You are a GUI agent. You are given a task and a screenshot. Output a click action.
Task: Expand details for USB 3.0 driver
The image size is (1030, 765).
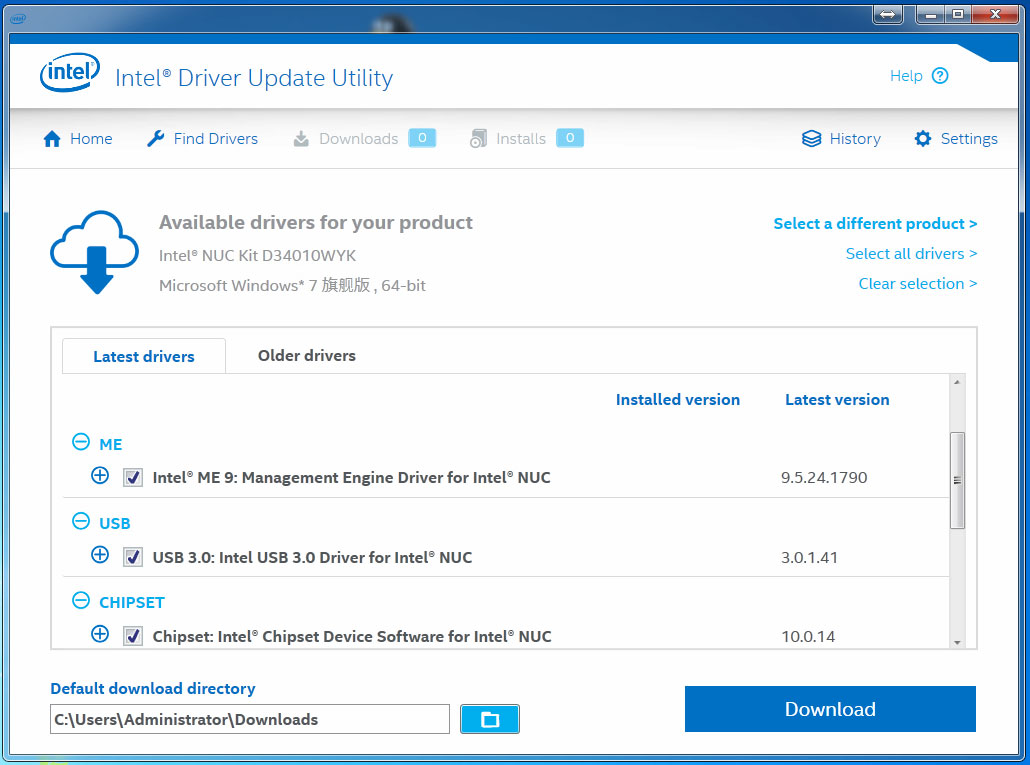[100, 555]
